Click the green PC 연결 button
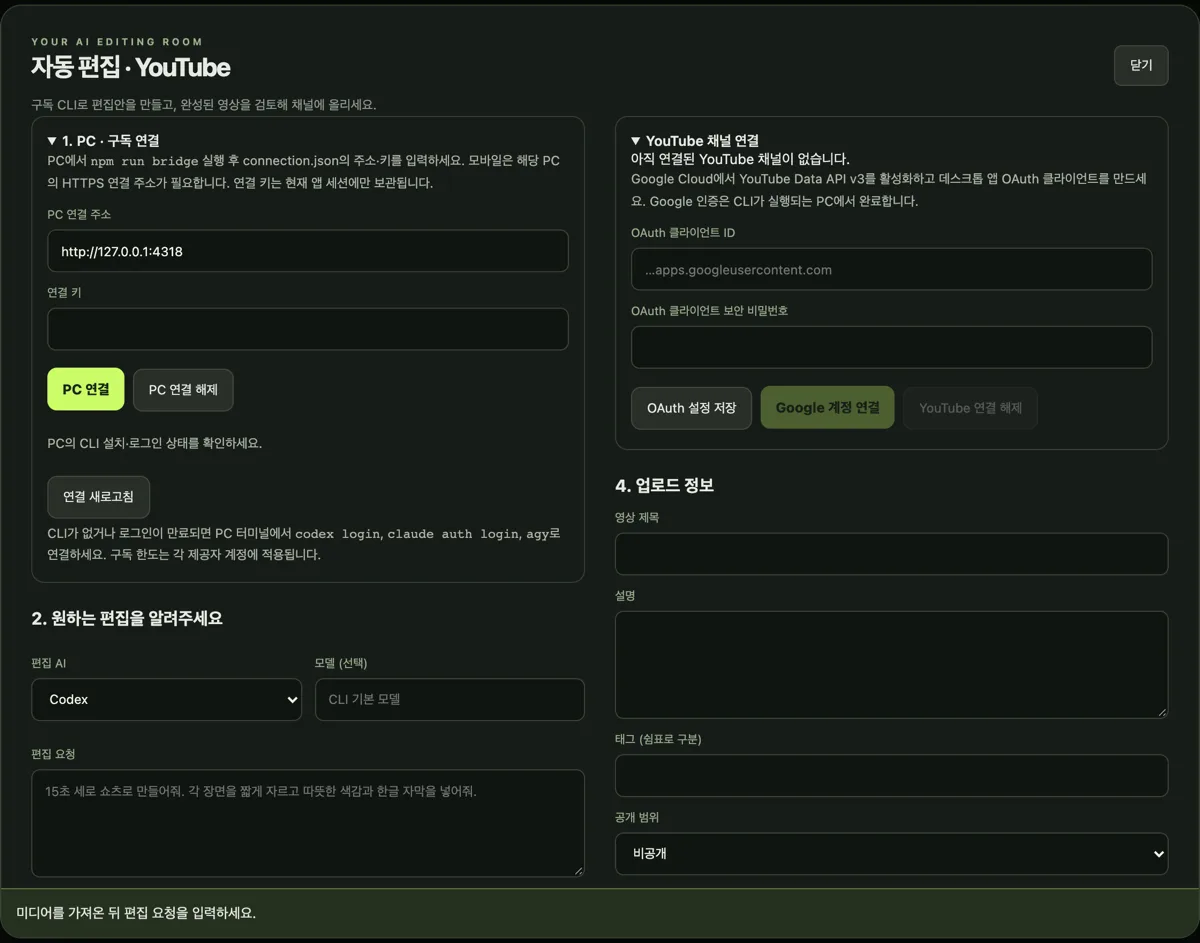 [x=86, y=389]
